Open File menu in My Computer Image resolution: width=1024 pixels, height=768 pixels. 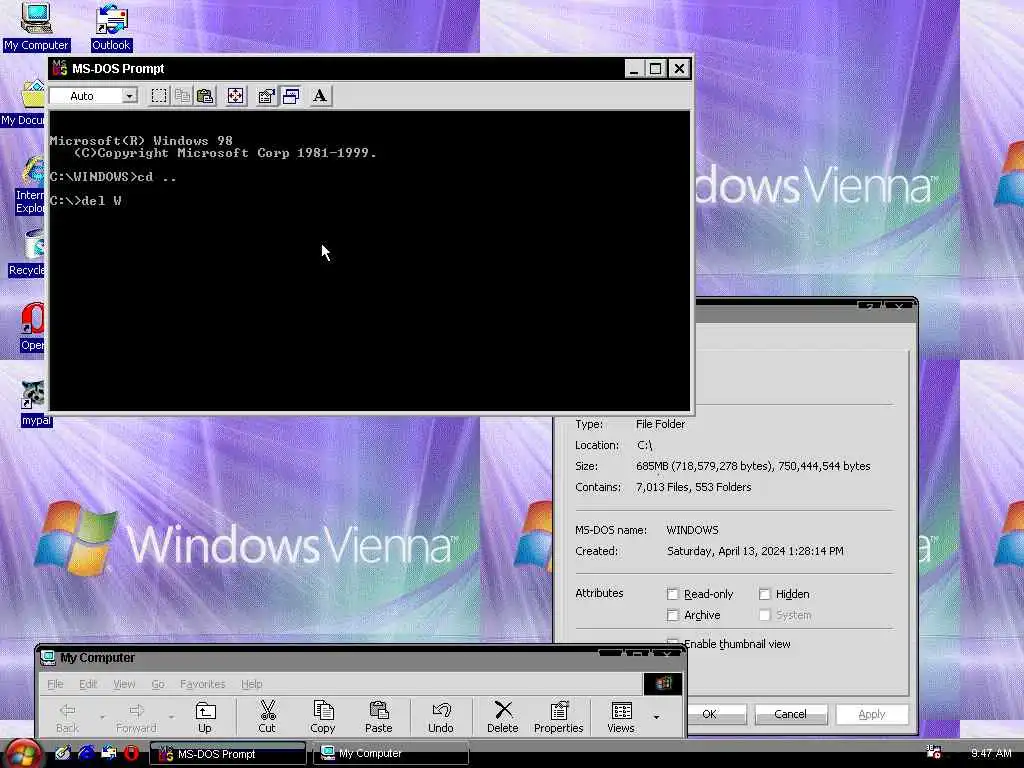coord(56,684)
